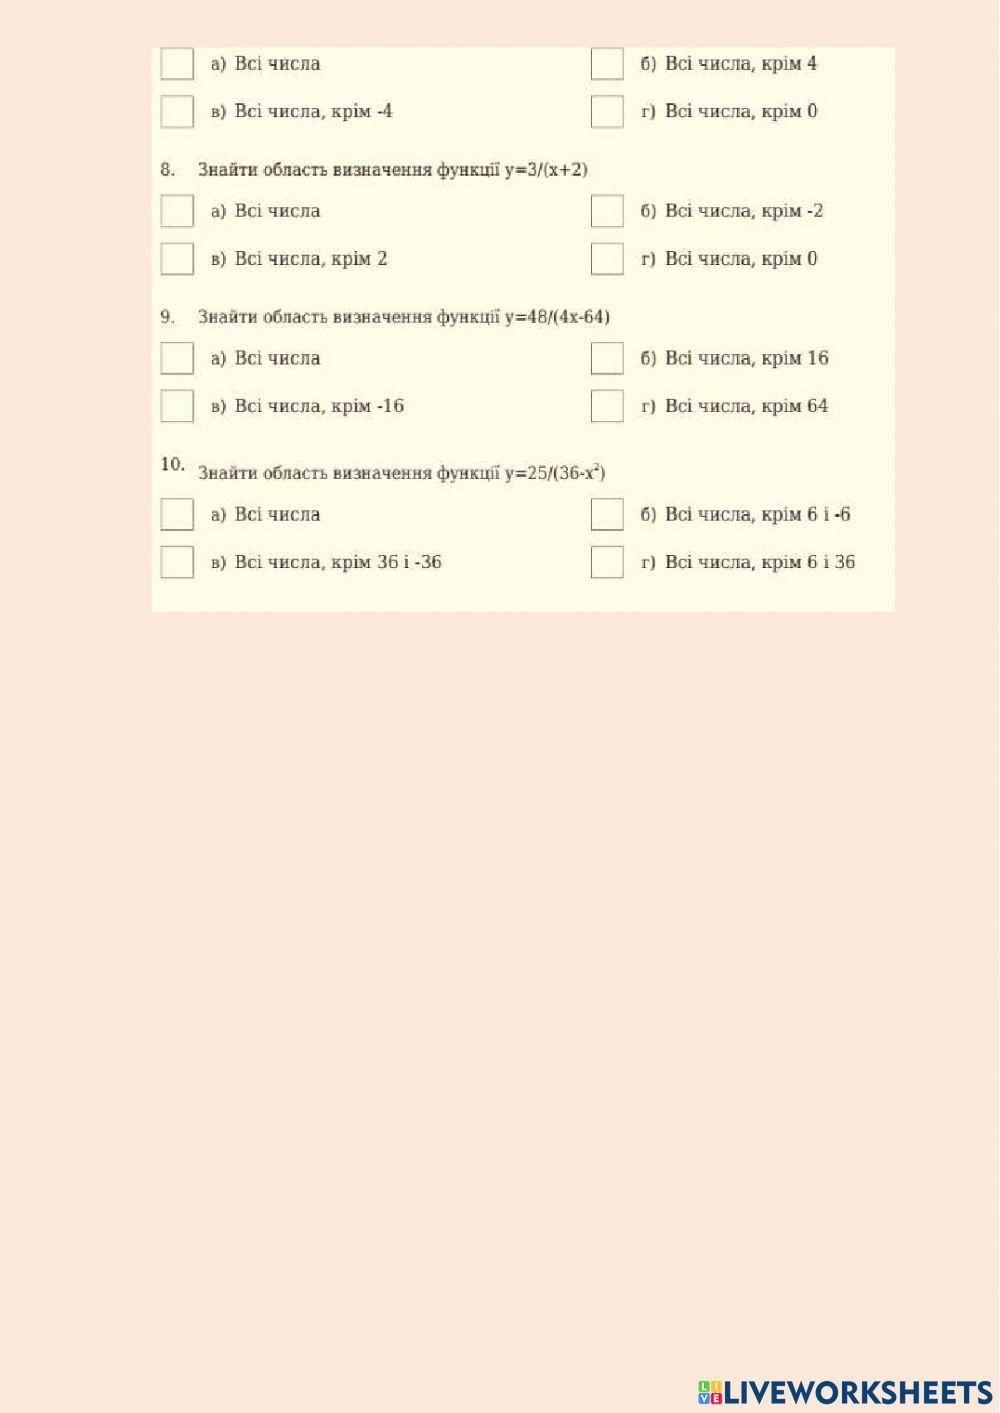The width and height of the screenshot is (1000, 1413).
Task: Select question 8 checkbox 'а) Всі числа'
Action: tap(177, 211)
